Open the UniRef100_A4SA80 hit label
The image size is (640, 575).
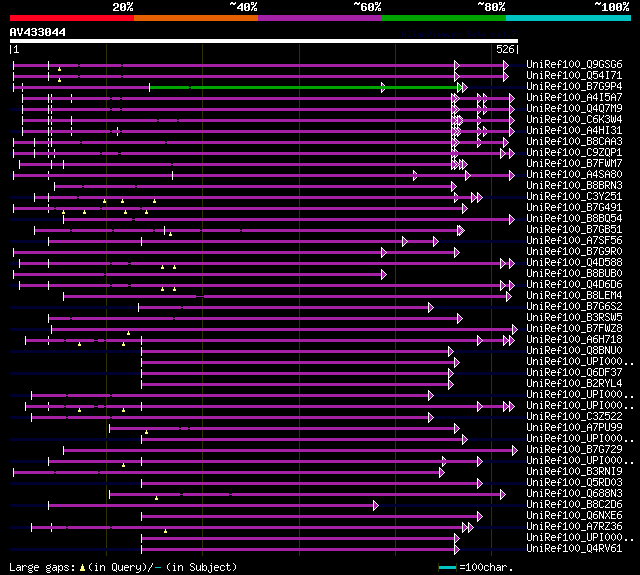[574, 175]
